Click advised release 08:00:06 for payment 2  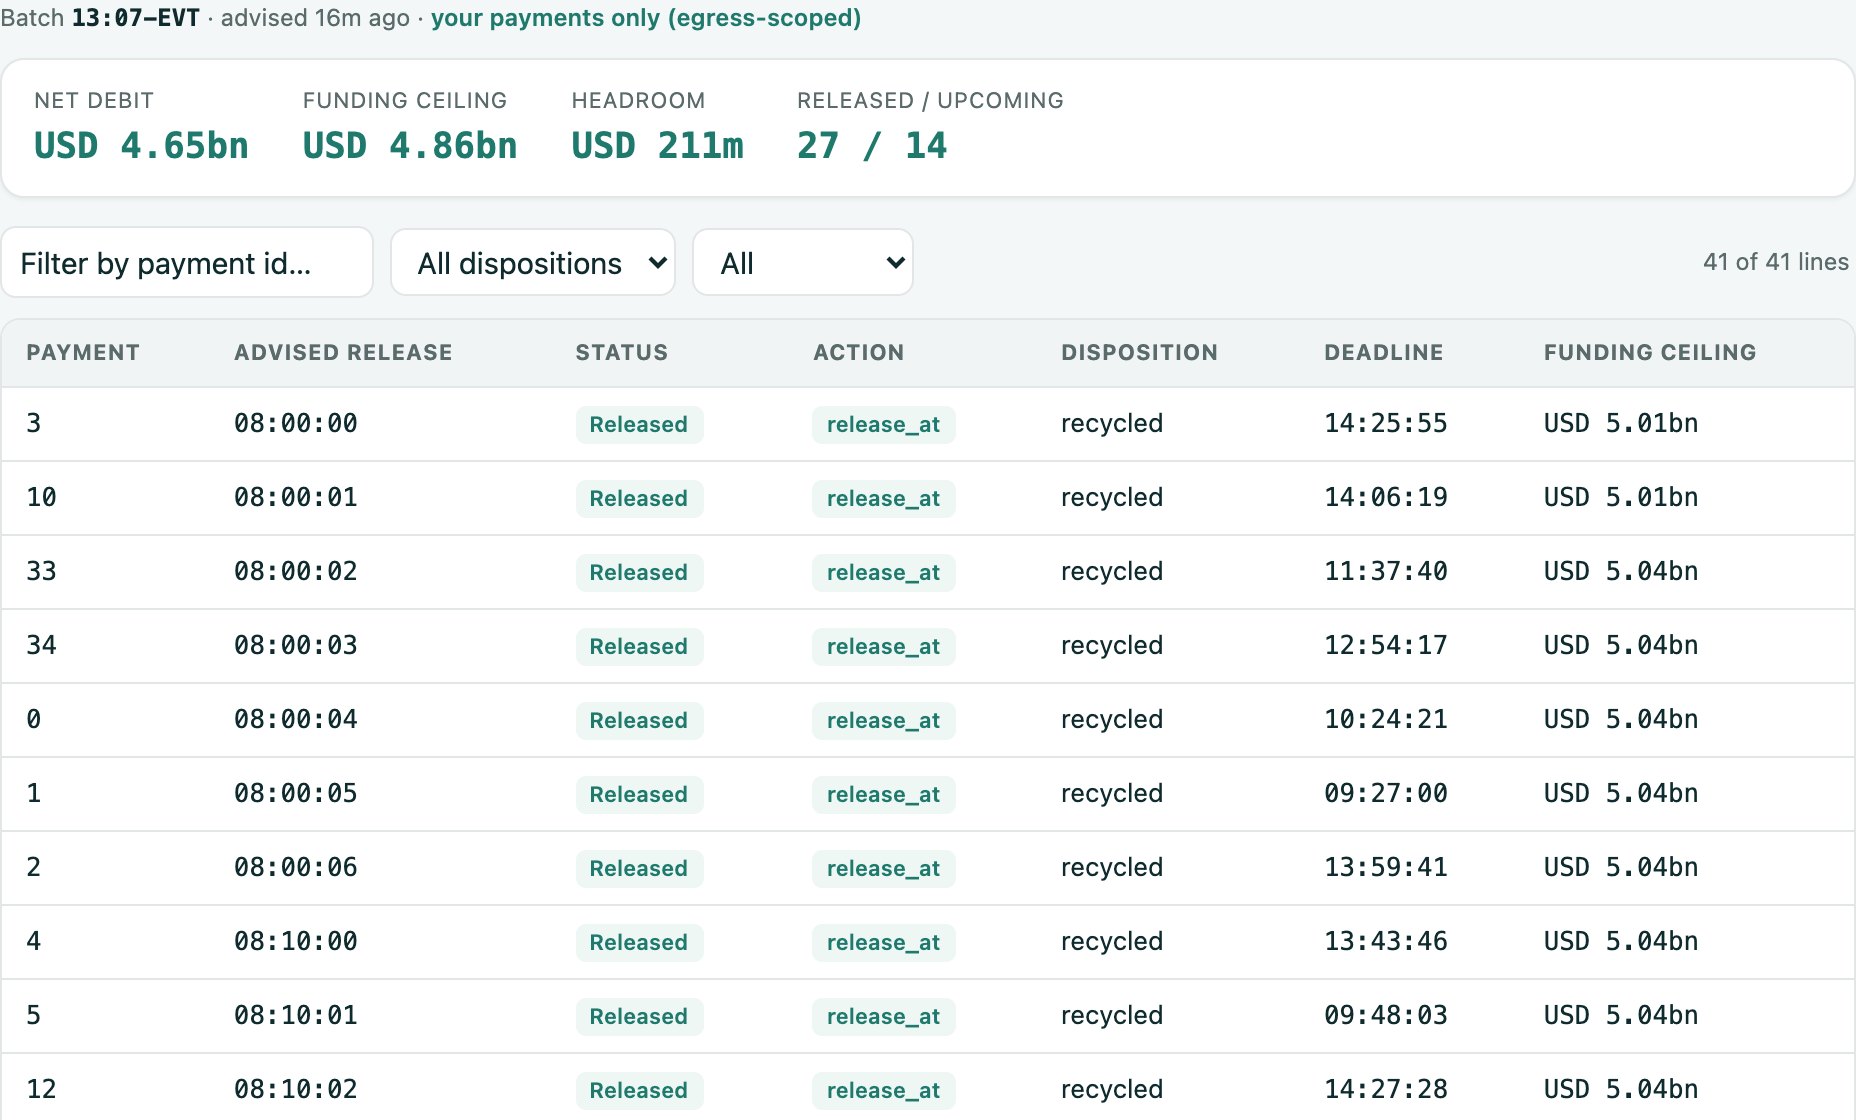pyautogui.click(x=296, y=867)
